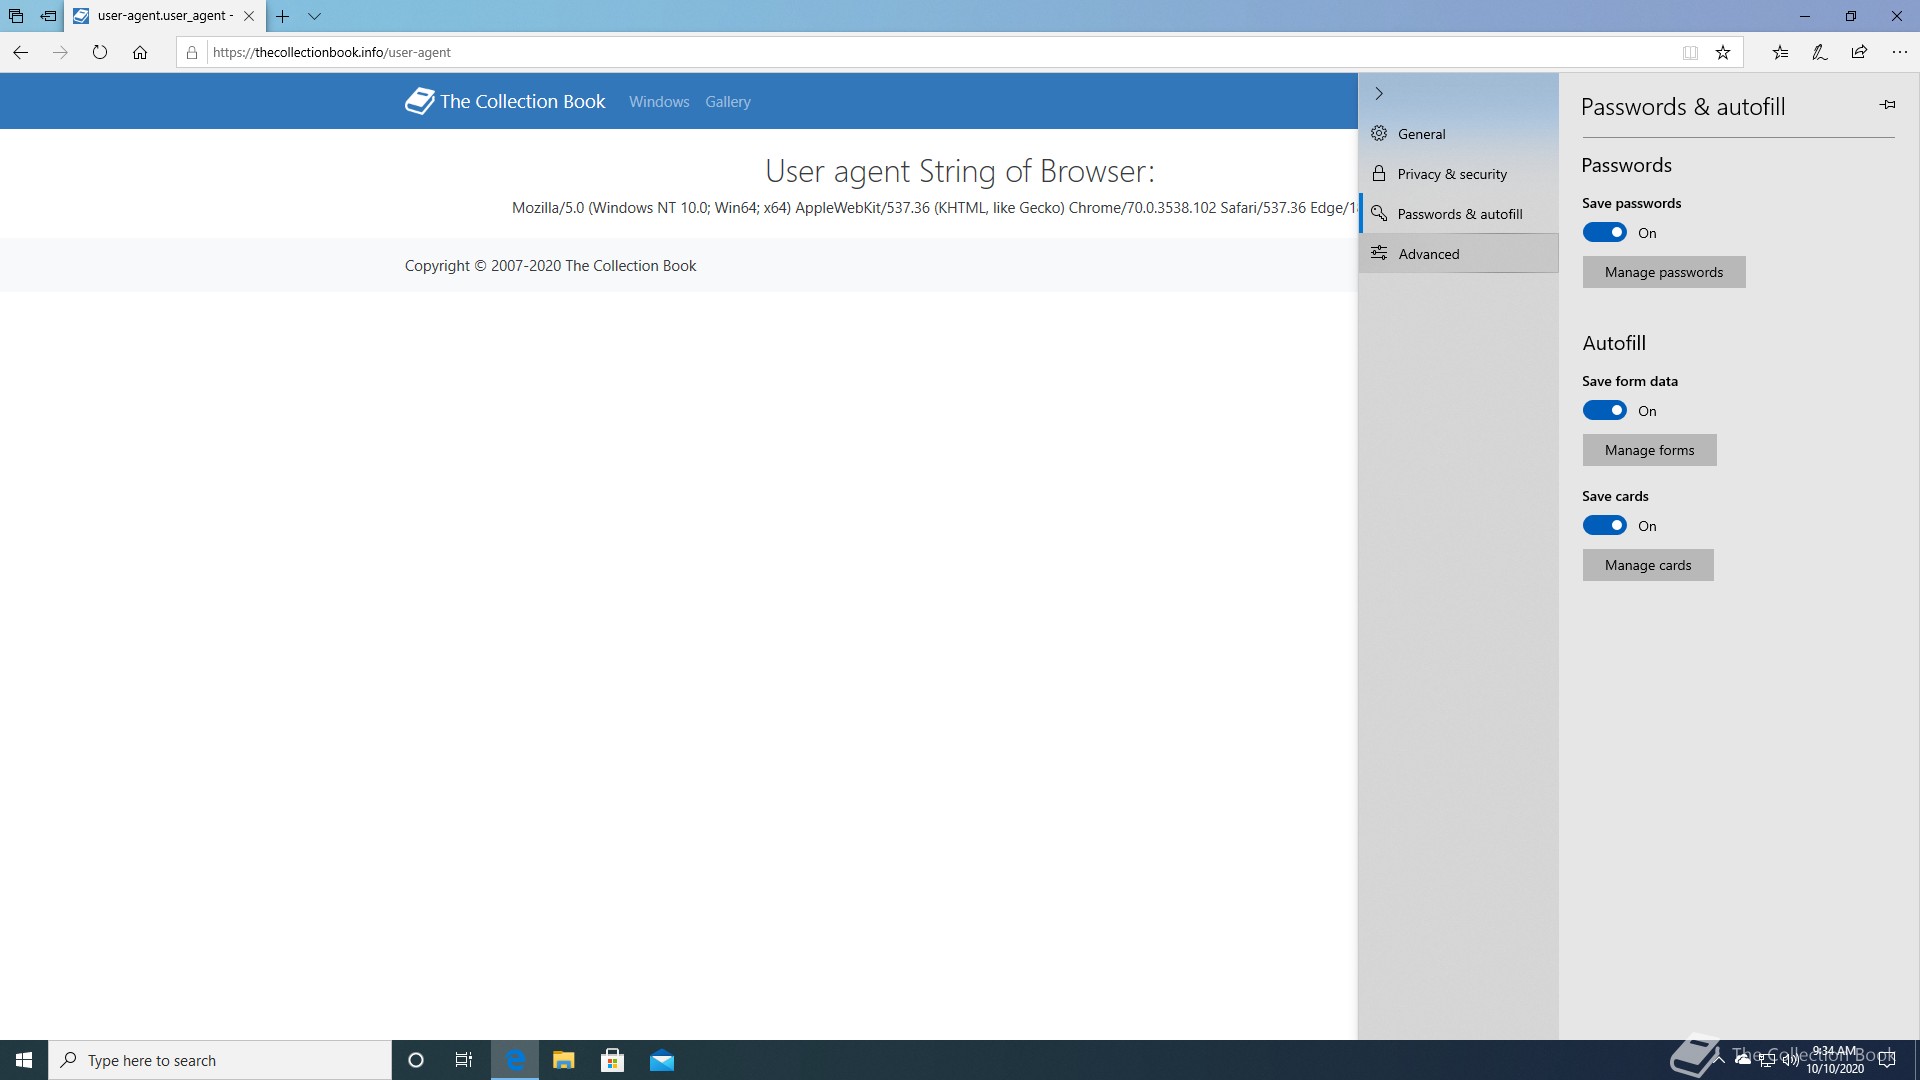
Task: Toggle Save cards off
Action: point(1604,525)
